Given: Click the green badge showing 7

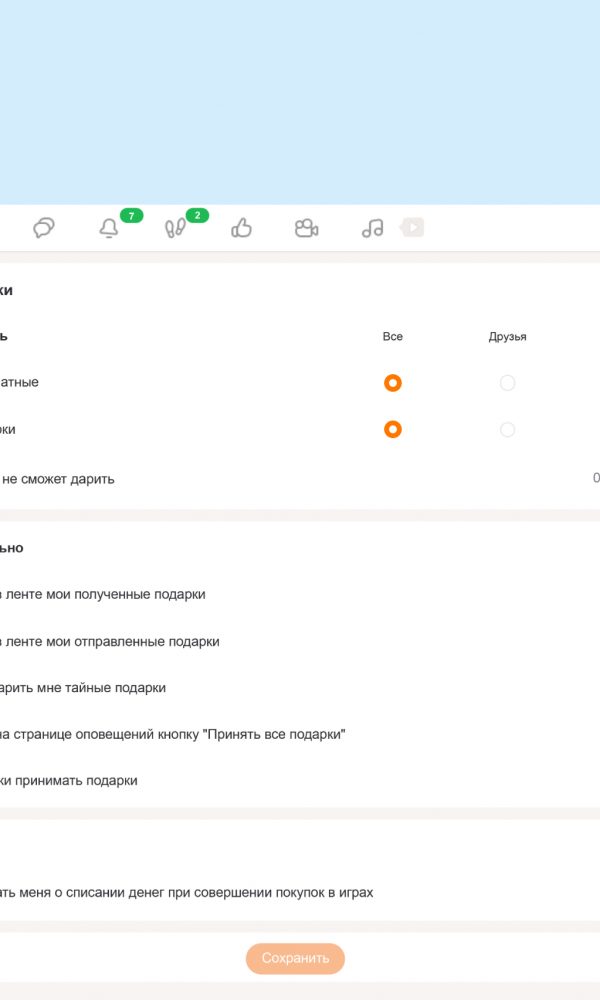Looking at the screenshot, I should (x=131, y=215).
